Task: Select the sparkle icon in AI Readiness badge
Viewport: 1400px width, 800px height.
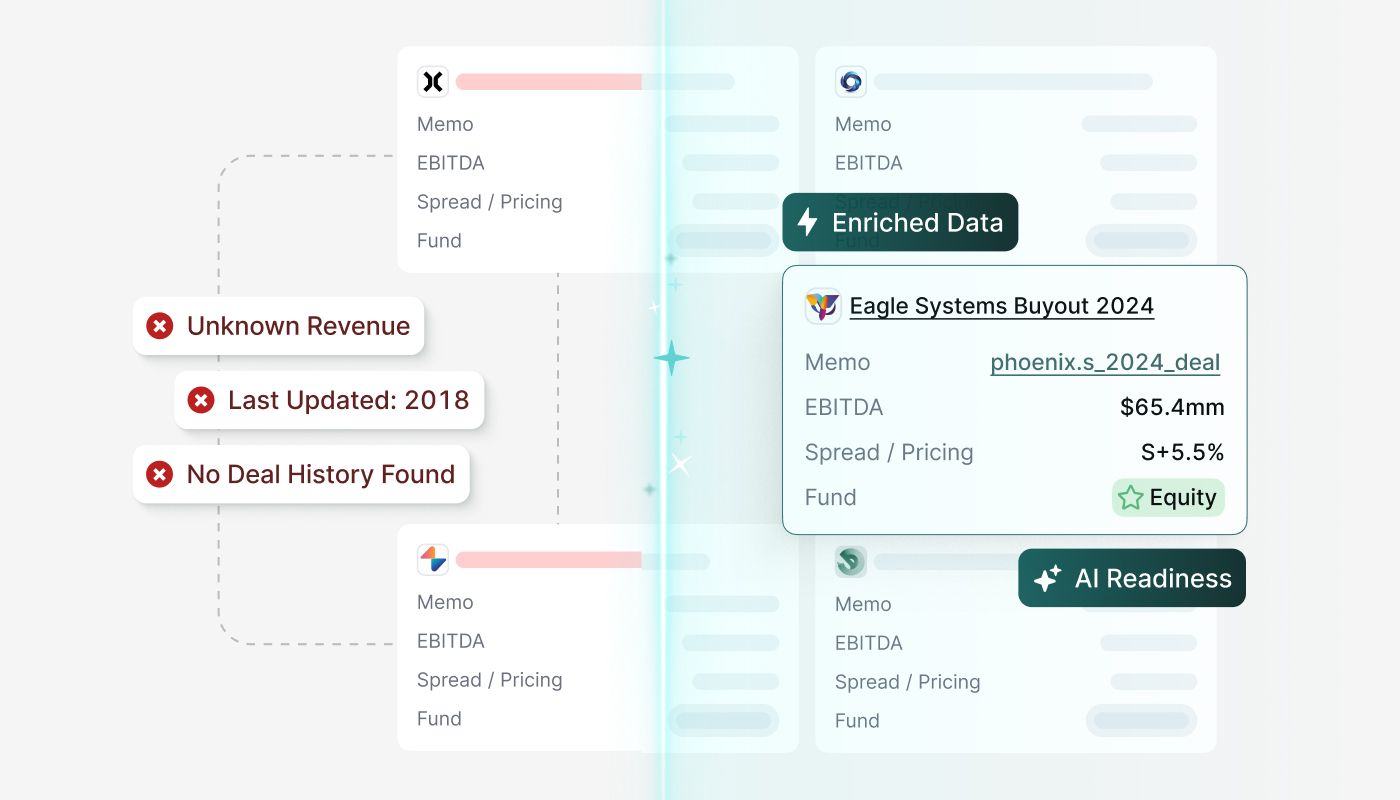Action: (x=1045, y=578)
